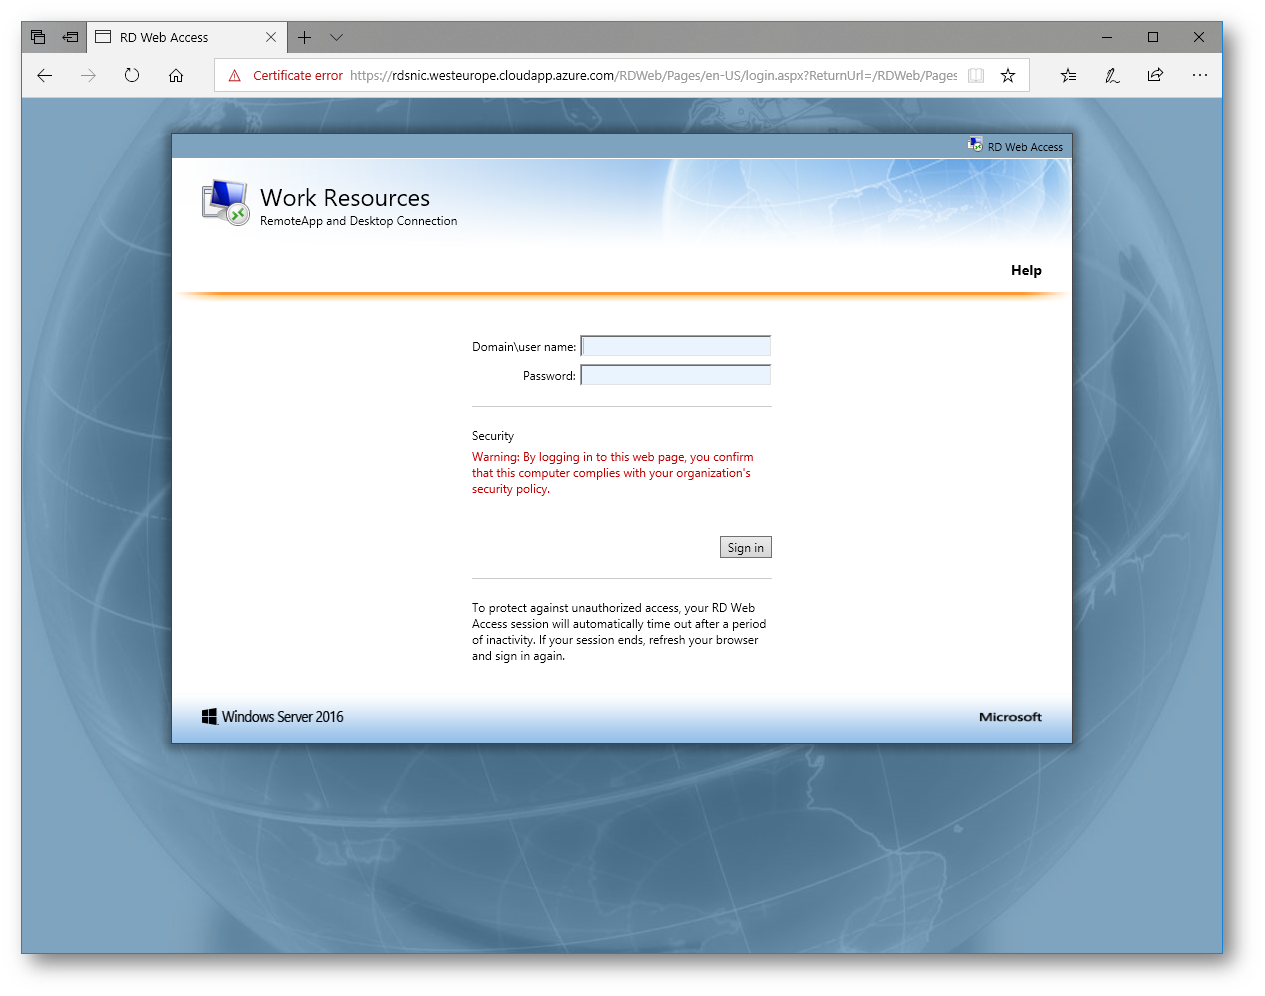The width and height of the screenshot is (1265, 996).
Task: Click the Work Resources RemoteApp icon
Action: pyautogui.click(x=225, y=203)
